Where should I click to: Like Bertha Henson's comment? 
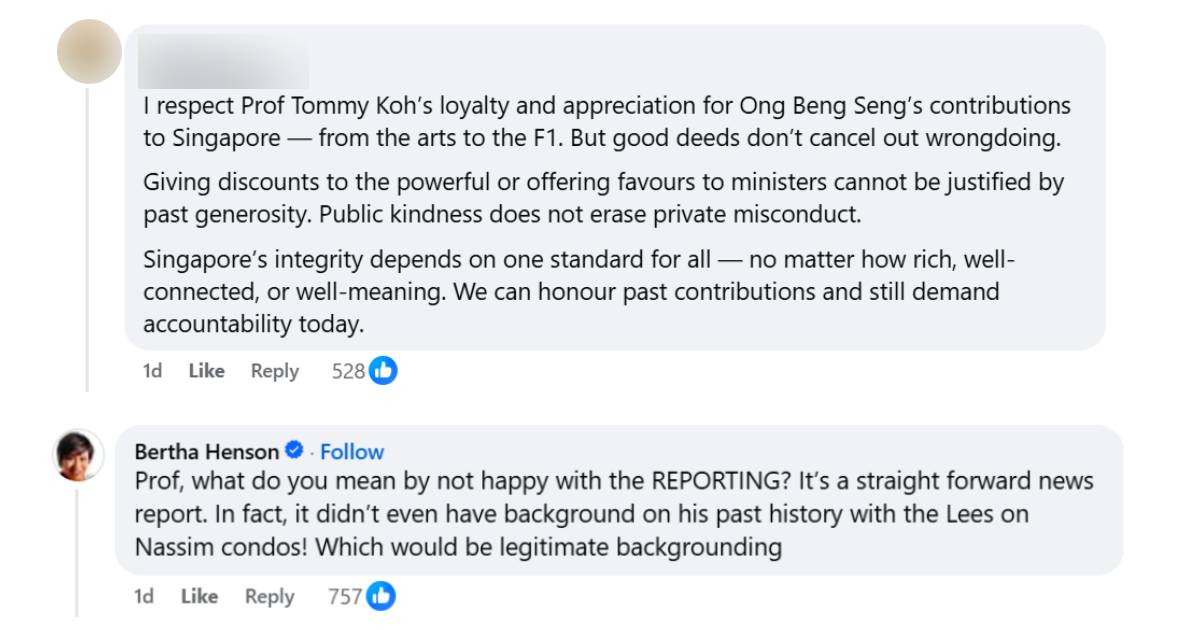[x=199, y=597]
